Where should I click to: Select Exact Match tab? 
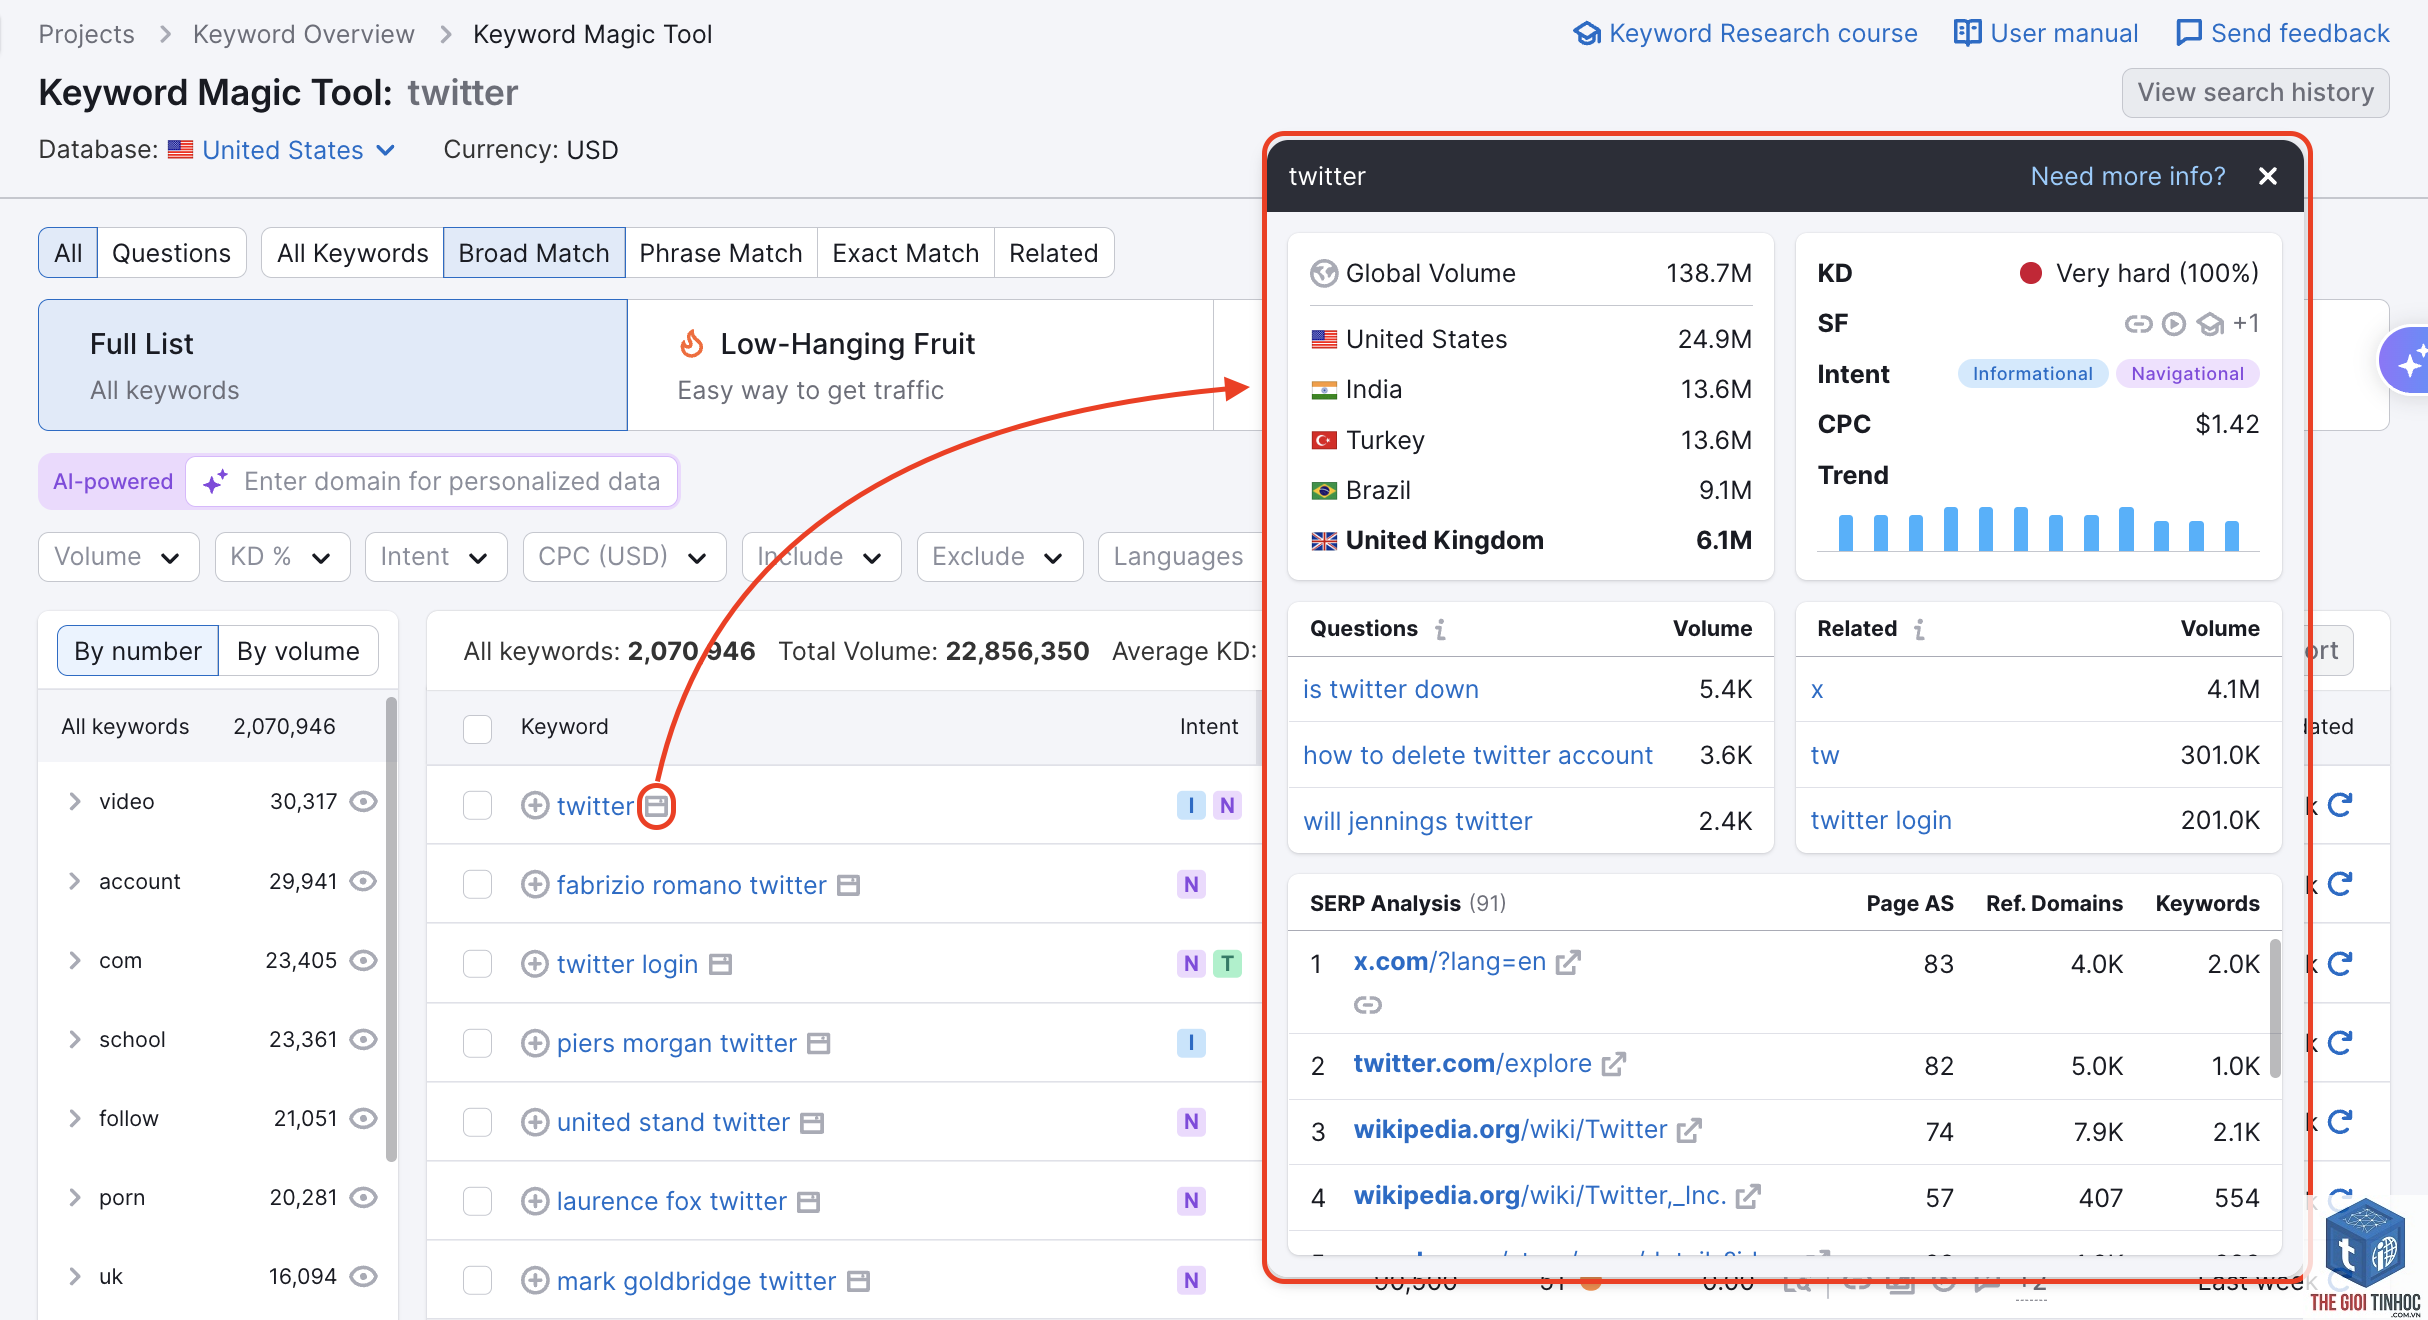pos(906,253)
